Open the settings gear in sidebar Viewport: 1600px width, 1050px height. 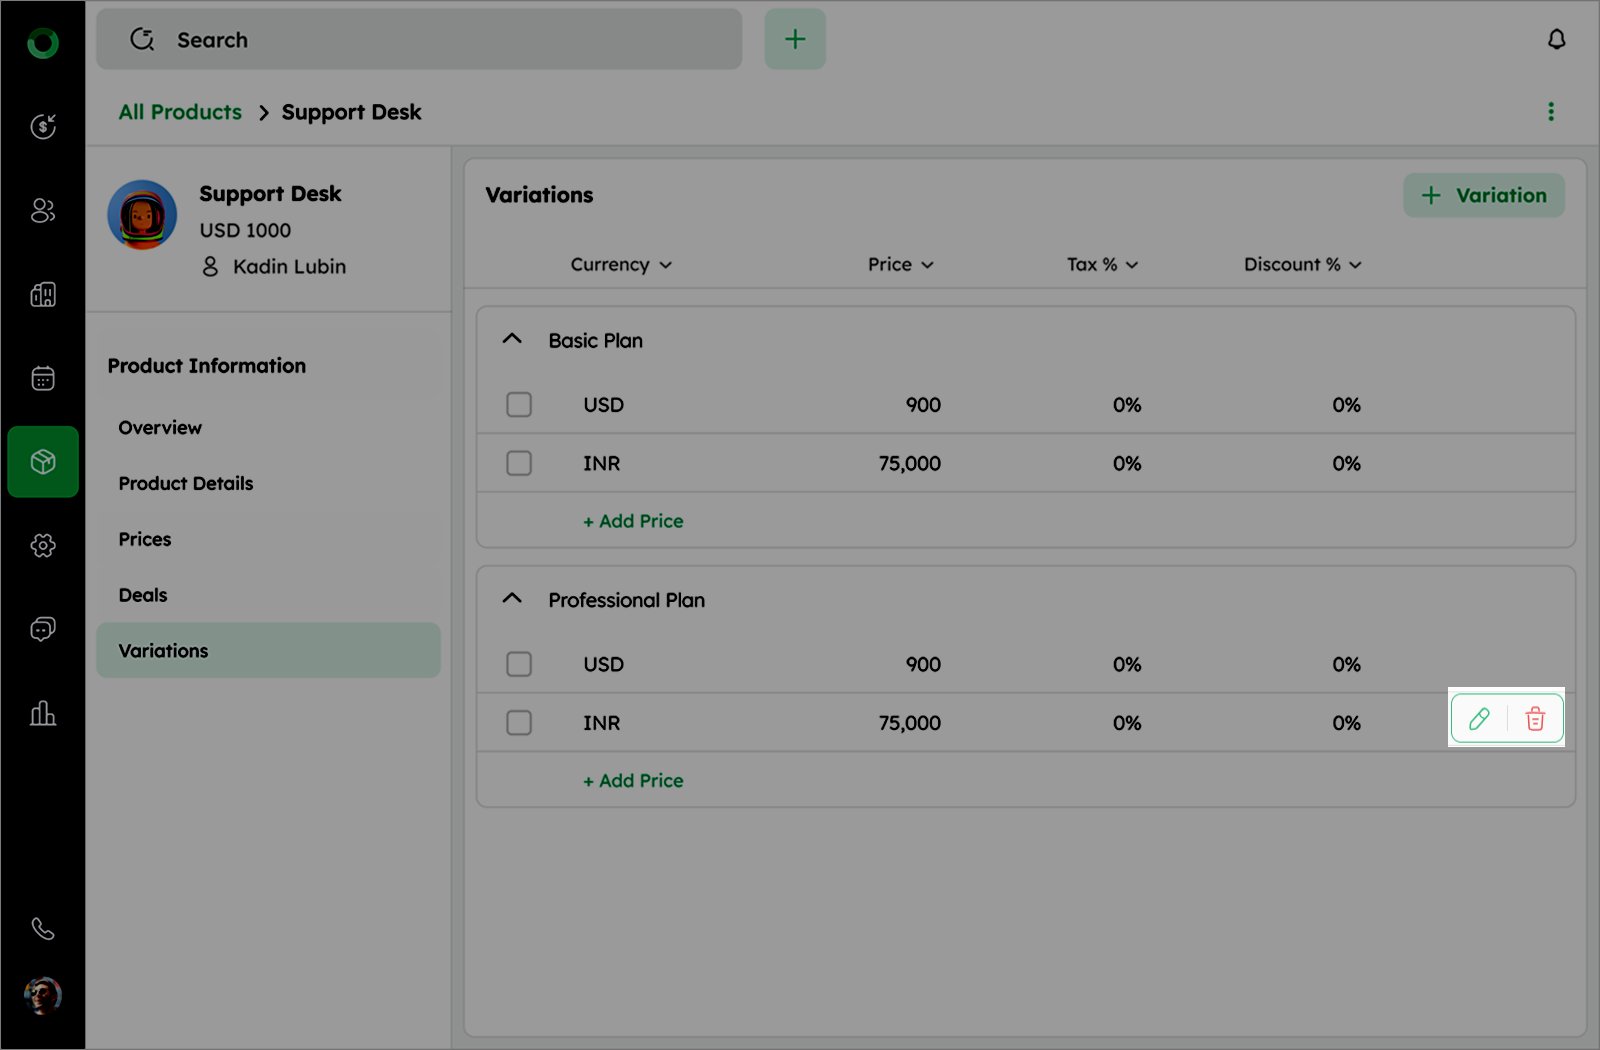click(43, 545)
